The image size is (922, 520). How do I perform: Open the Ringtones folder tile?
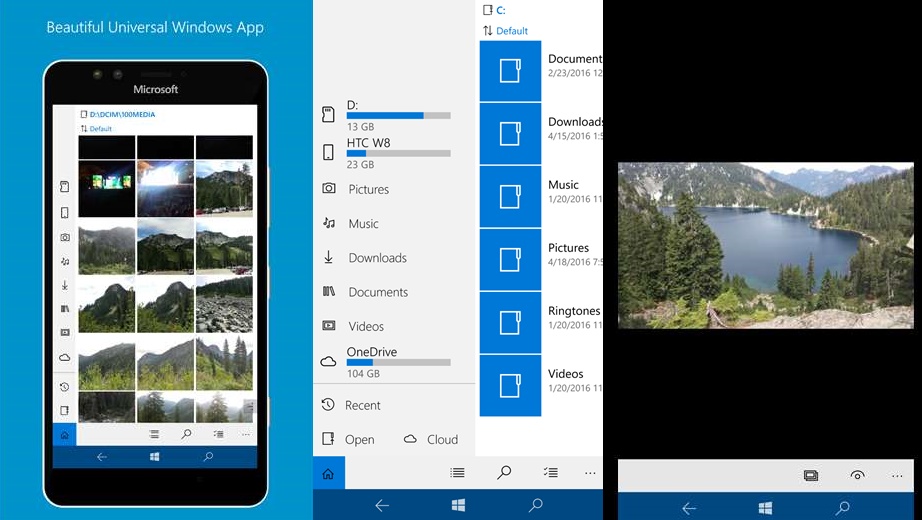tap(510, 322)
